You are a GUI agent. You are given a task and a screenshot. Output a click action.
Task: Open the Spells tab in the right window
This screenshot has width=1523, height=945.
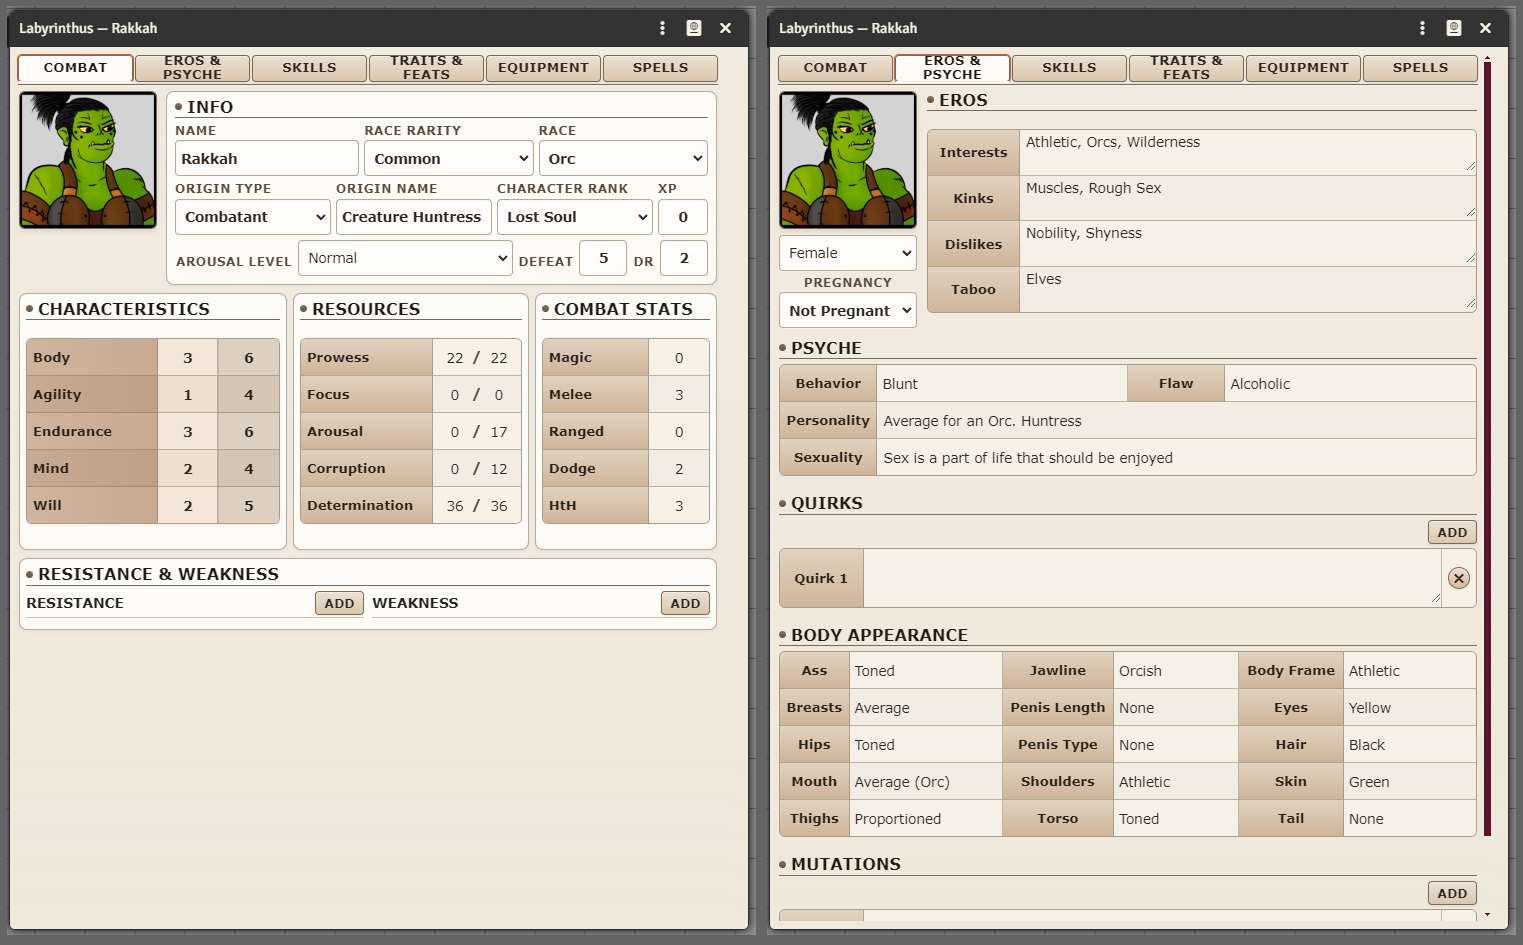[1420, 68]
